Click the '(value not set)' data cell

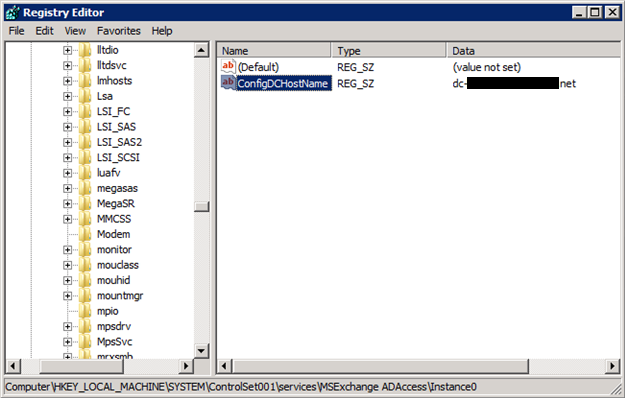(x=487, y=67)
